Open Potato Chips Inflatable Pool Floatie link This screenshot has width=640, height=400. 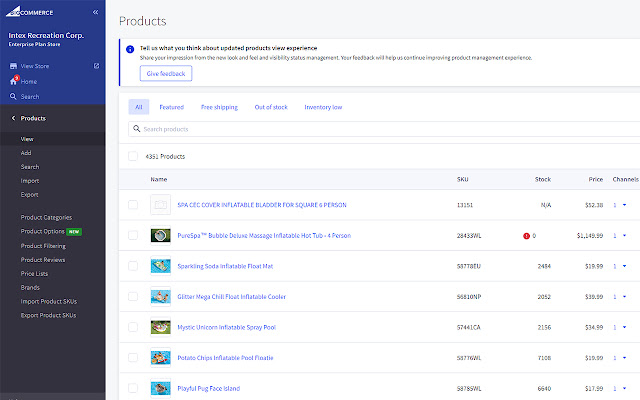click(x=225, y=357)
